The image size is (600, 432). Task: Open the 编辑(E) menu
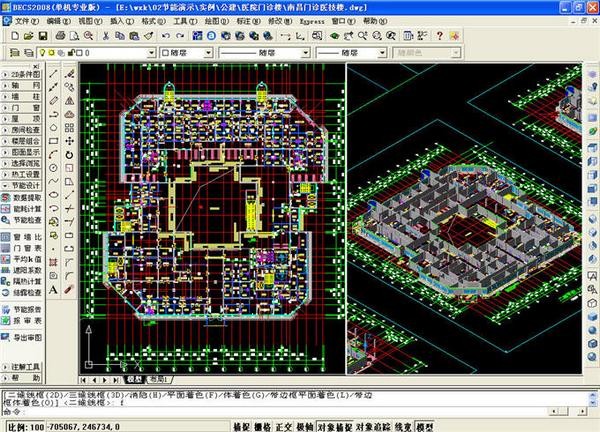tap(58, 21)
